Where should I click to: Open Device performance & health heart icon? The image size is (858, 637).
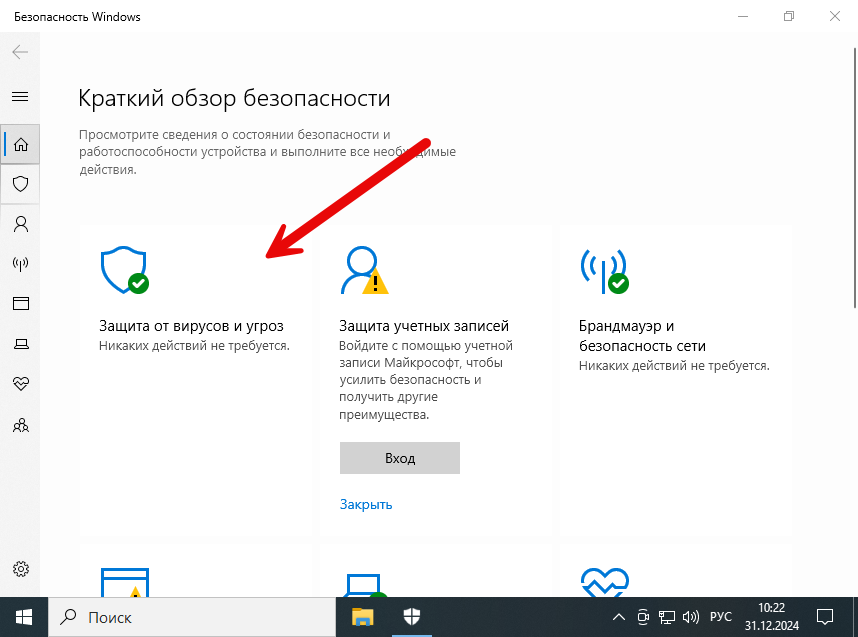pyautogui.click(x=20, y=383)
